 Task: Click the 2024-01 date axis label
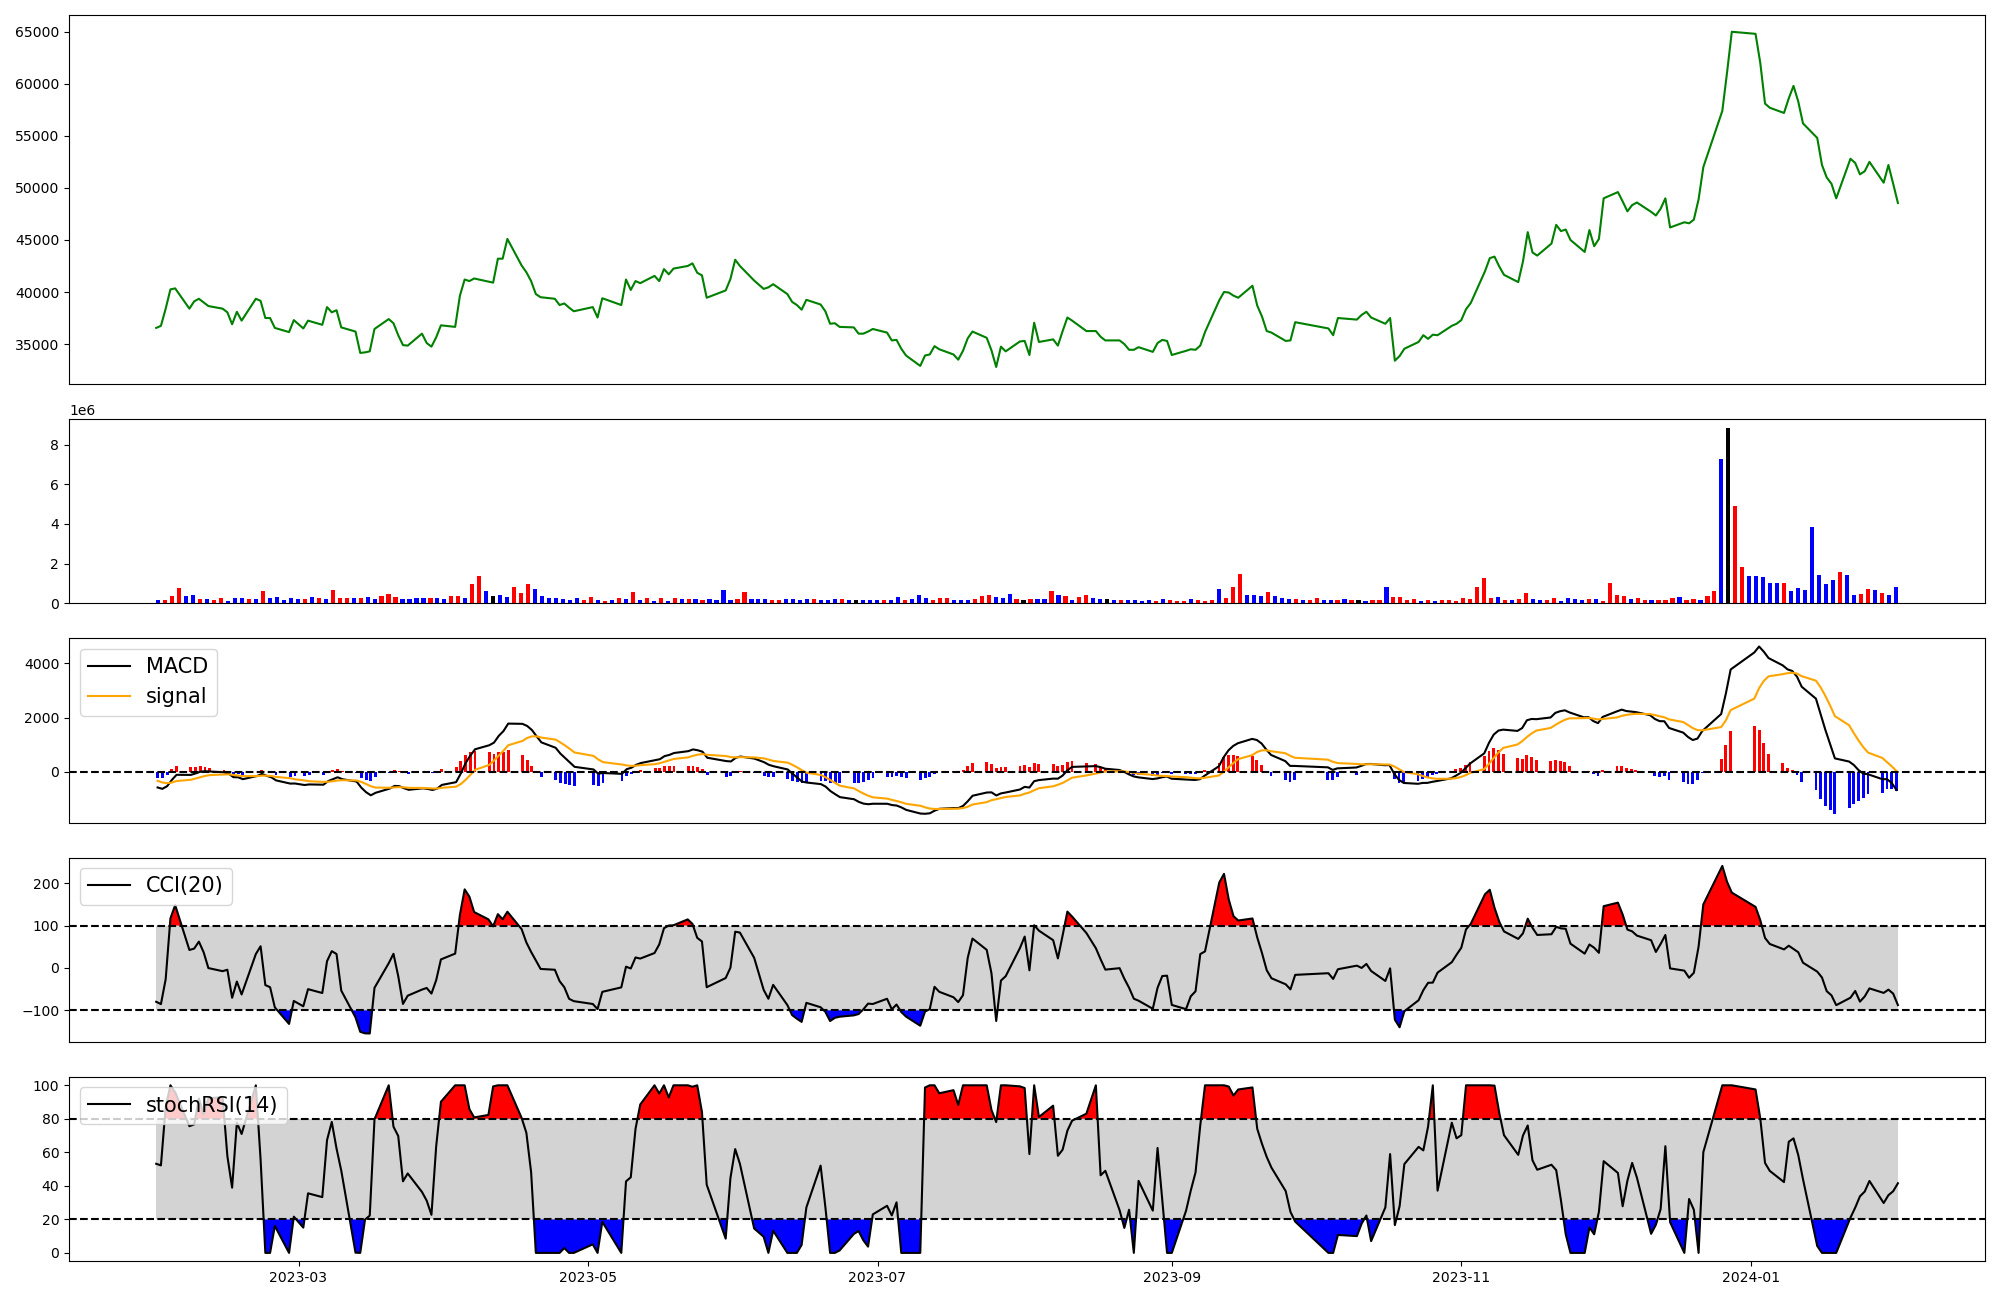point(1751,1277)
